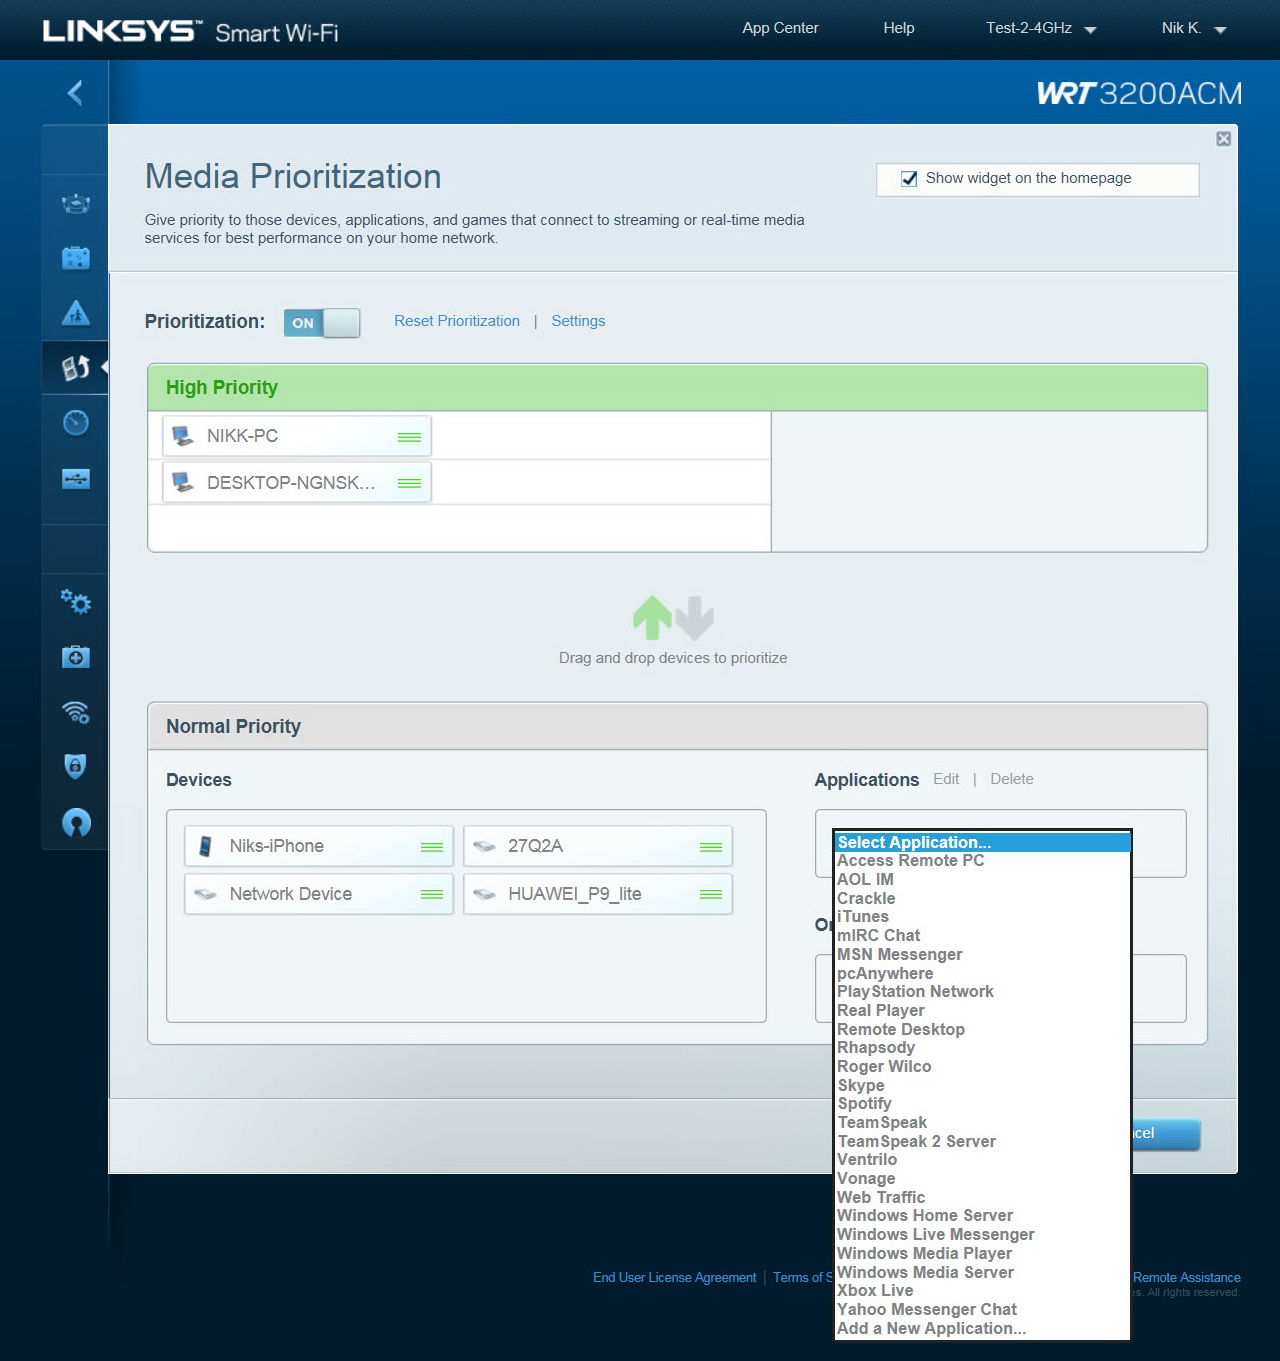Click Edit next to Applications
The height and width of the screenshot is (1361, 1280).
click(x=946, y=779)
